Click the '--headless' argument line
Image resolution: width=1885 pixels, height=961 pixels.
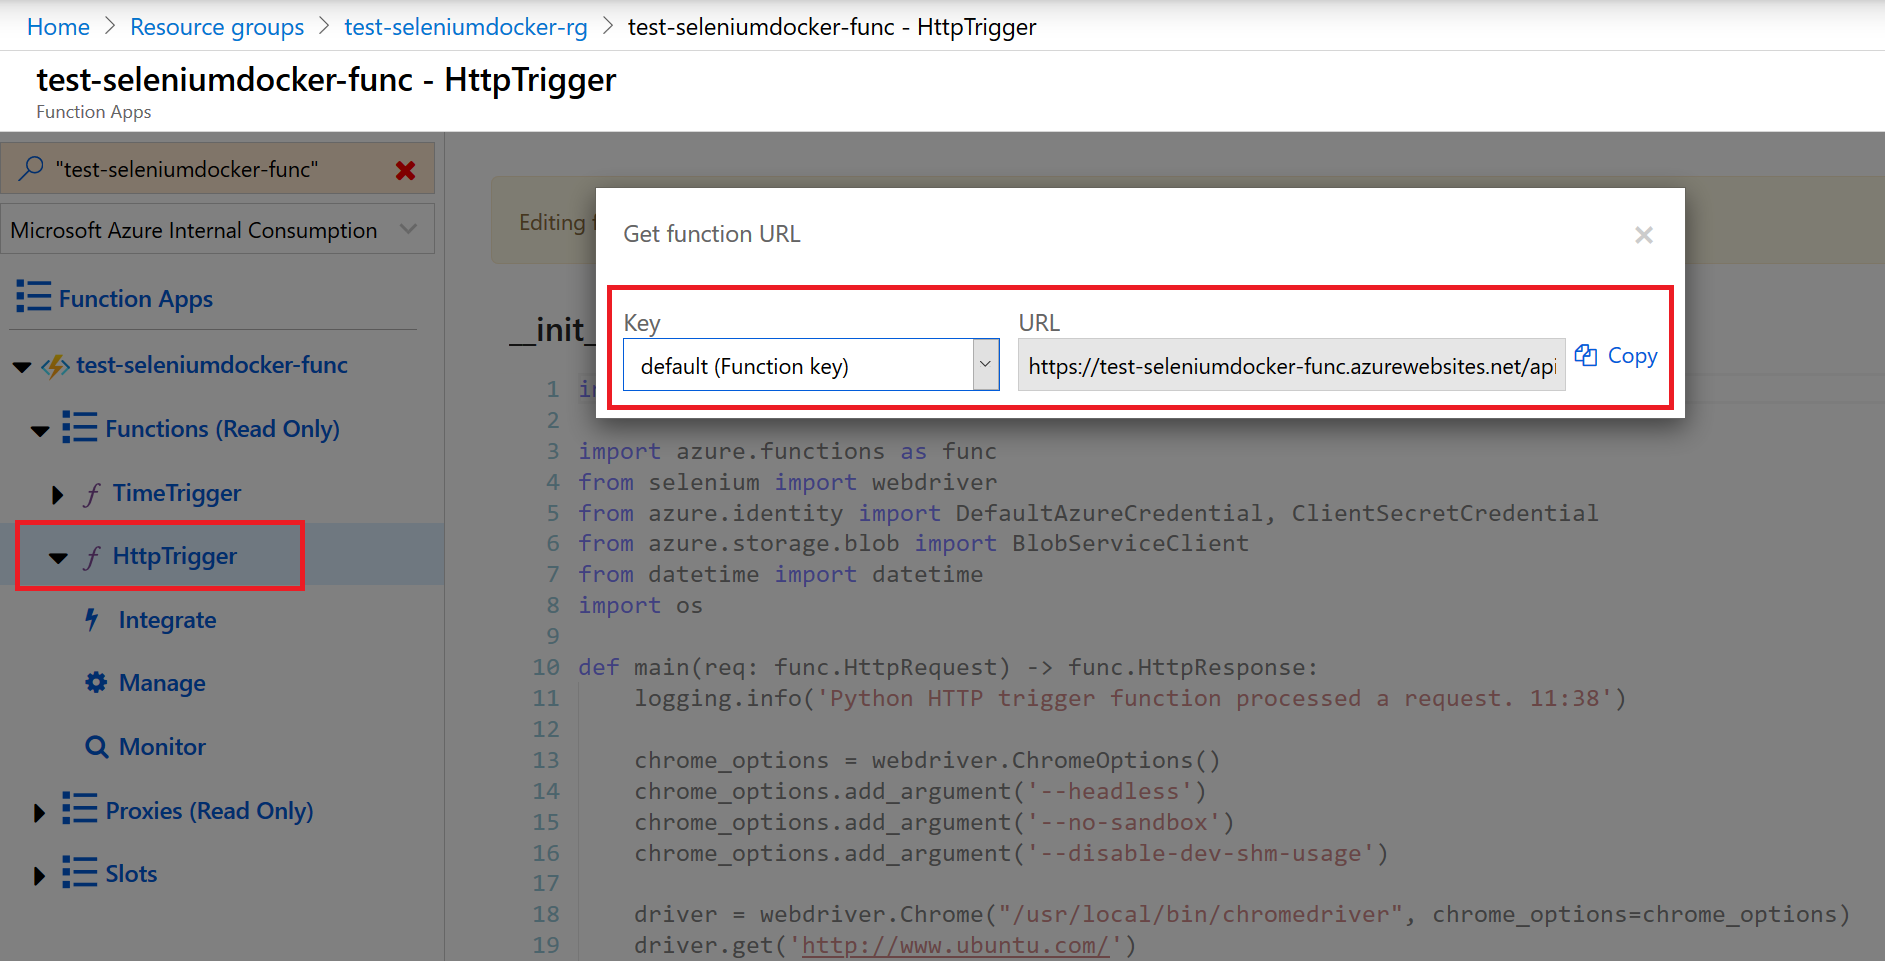pyautogui.click(x=920, y=791)
